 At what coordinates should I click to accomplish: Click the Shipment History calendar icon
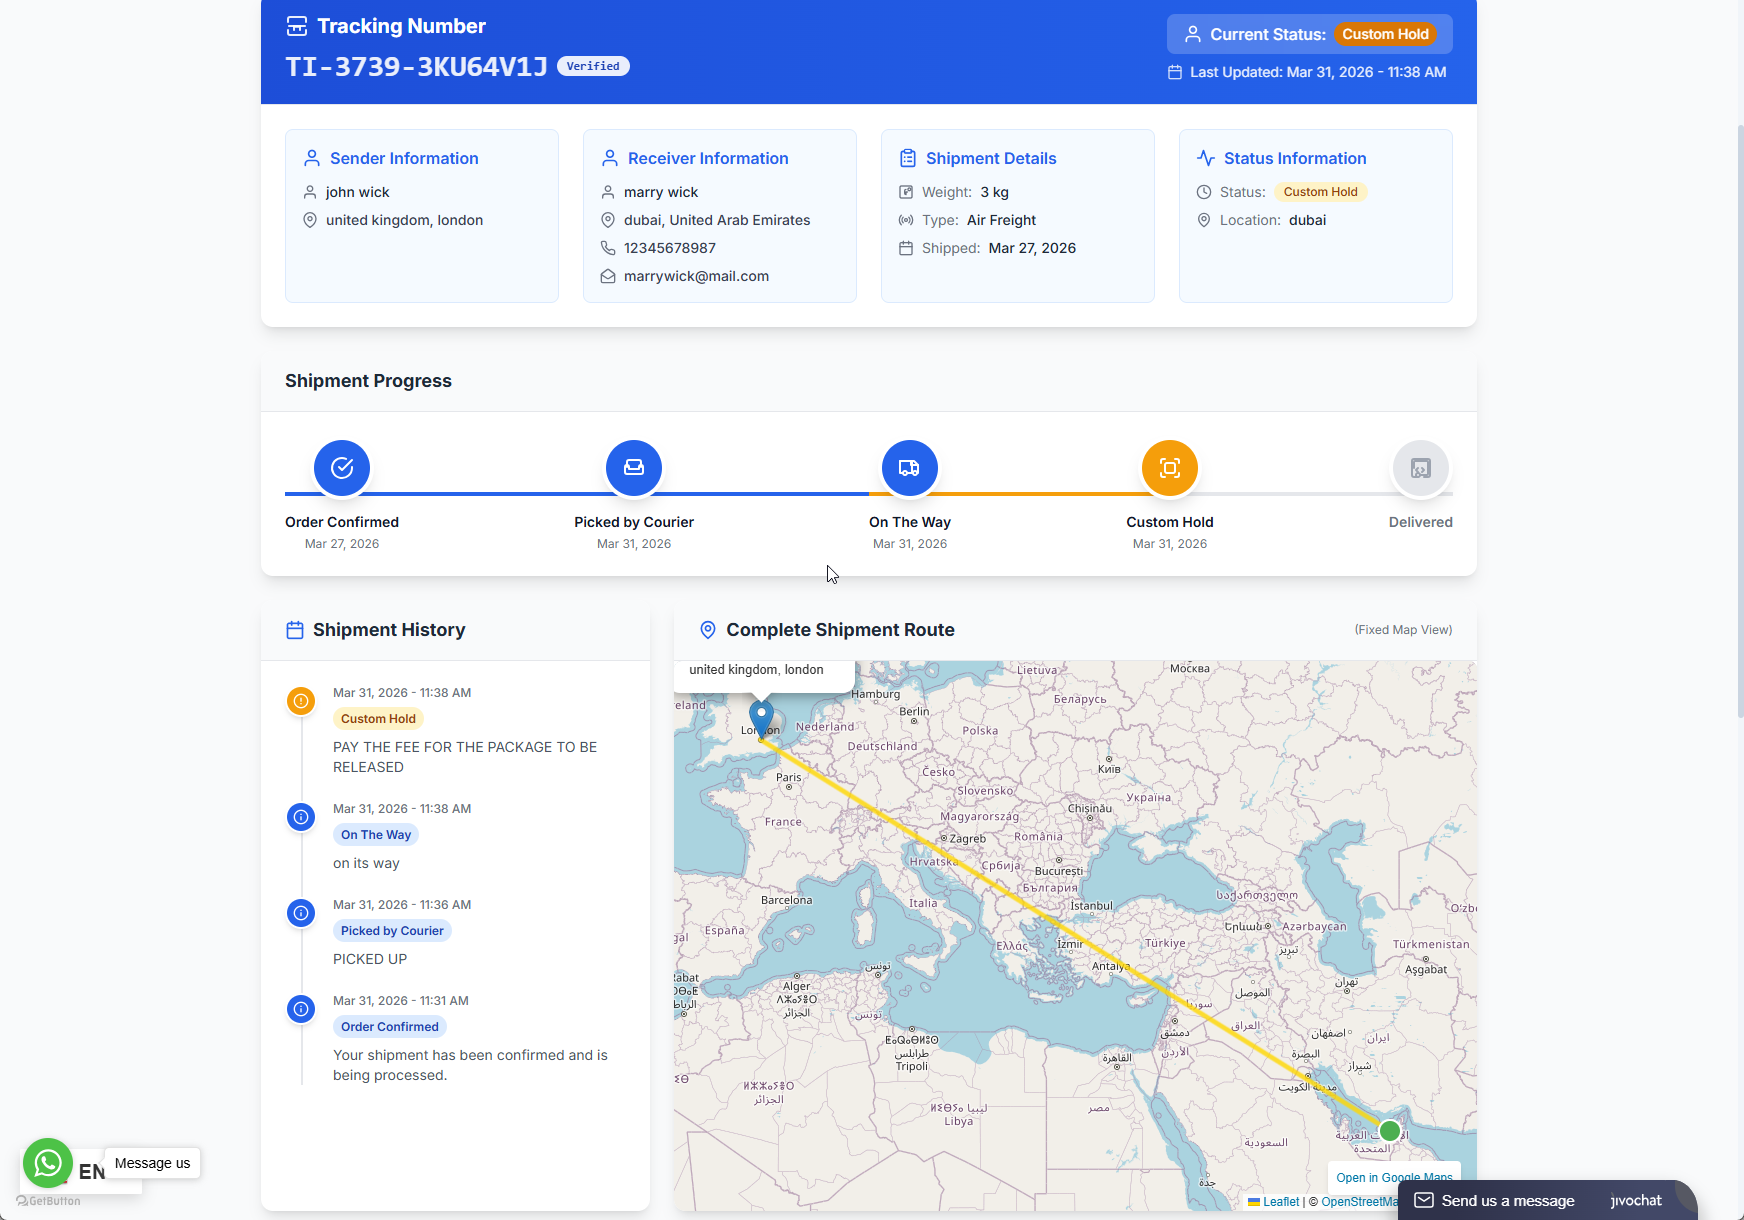tap(295, 630)
